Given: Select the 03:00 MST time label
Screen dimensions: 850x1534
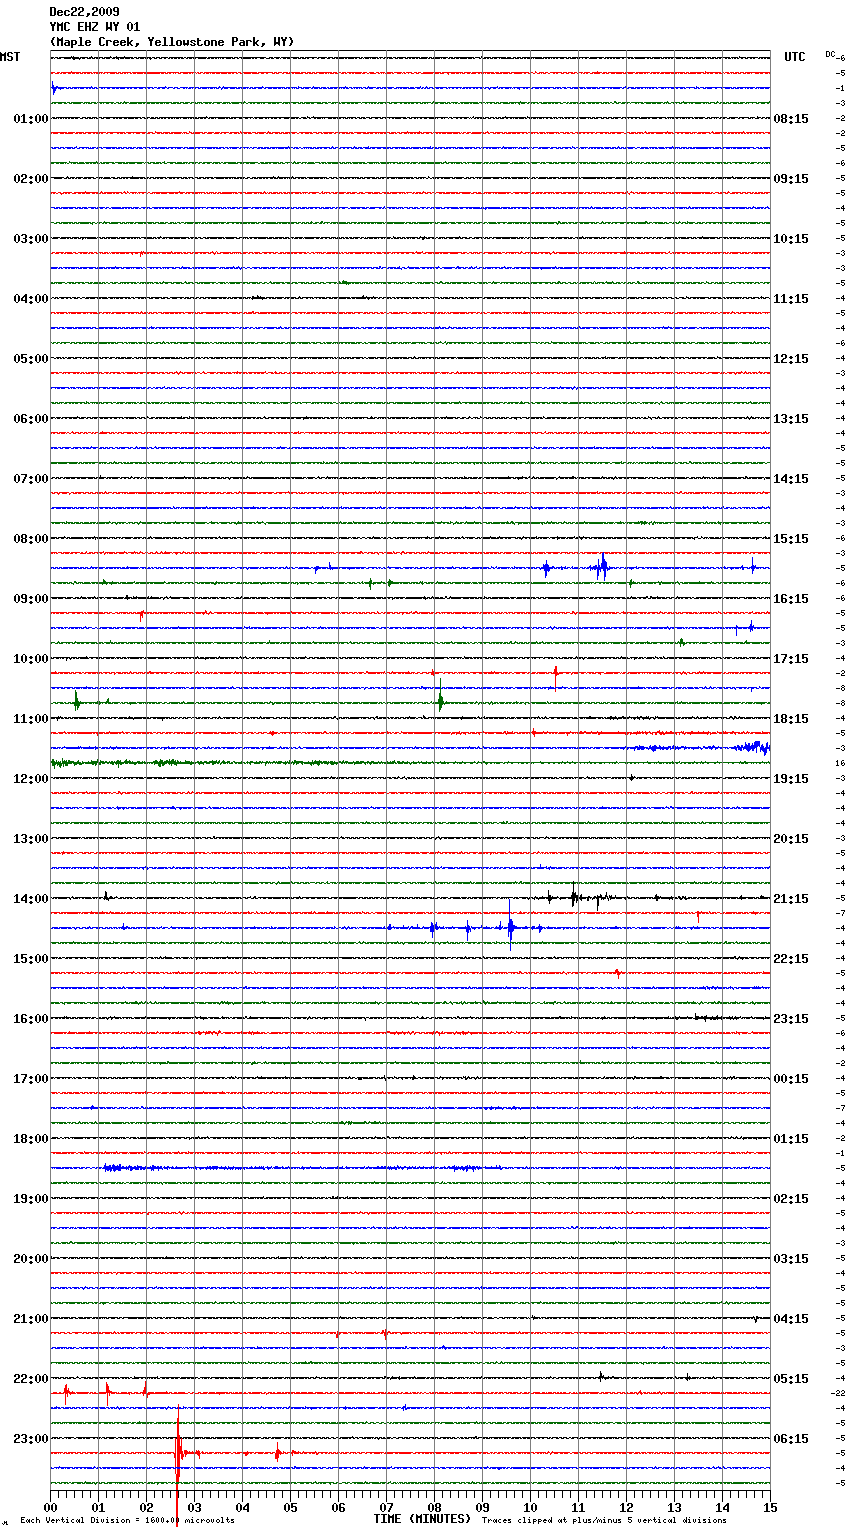Looking at the screenshot, I should [x=31, y=239].
